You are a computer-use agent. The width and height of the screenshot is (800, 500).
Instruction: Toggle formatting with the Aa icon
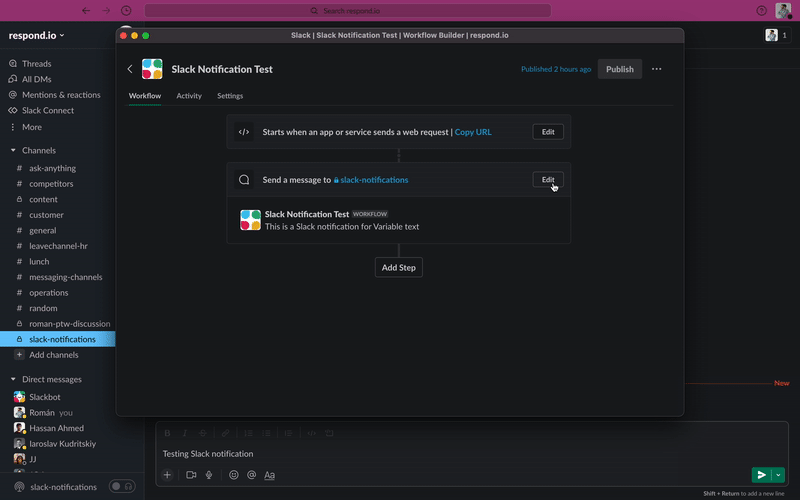tap(269, 475)
